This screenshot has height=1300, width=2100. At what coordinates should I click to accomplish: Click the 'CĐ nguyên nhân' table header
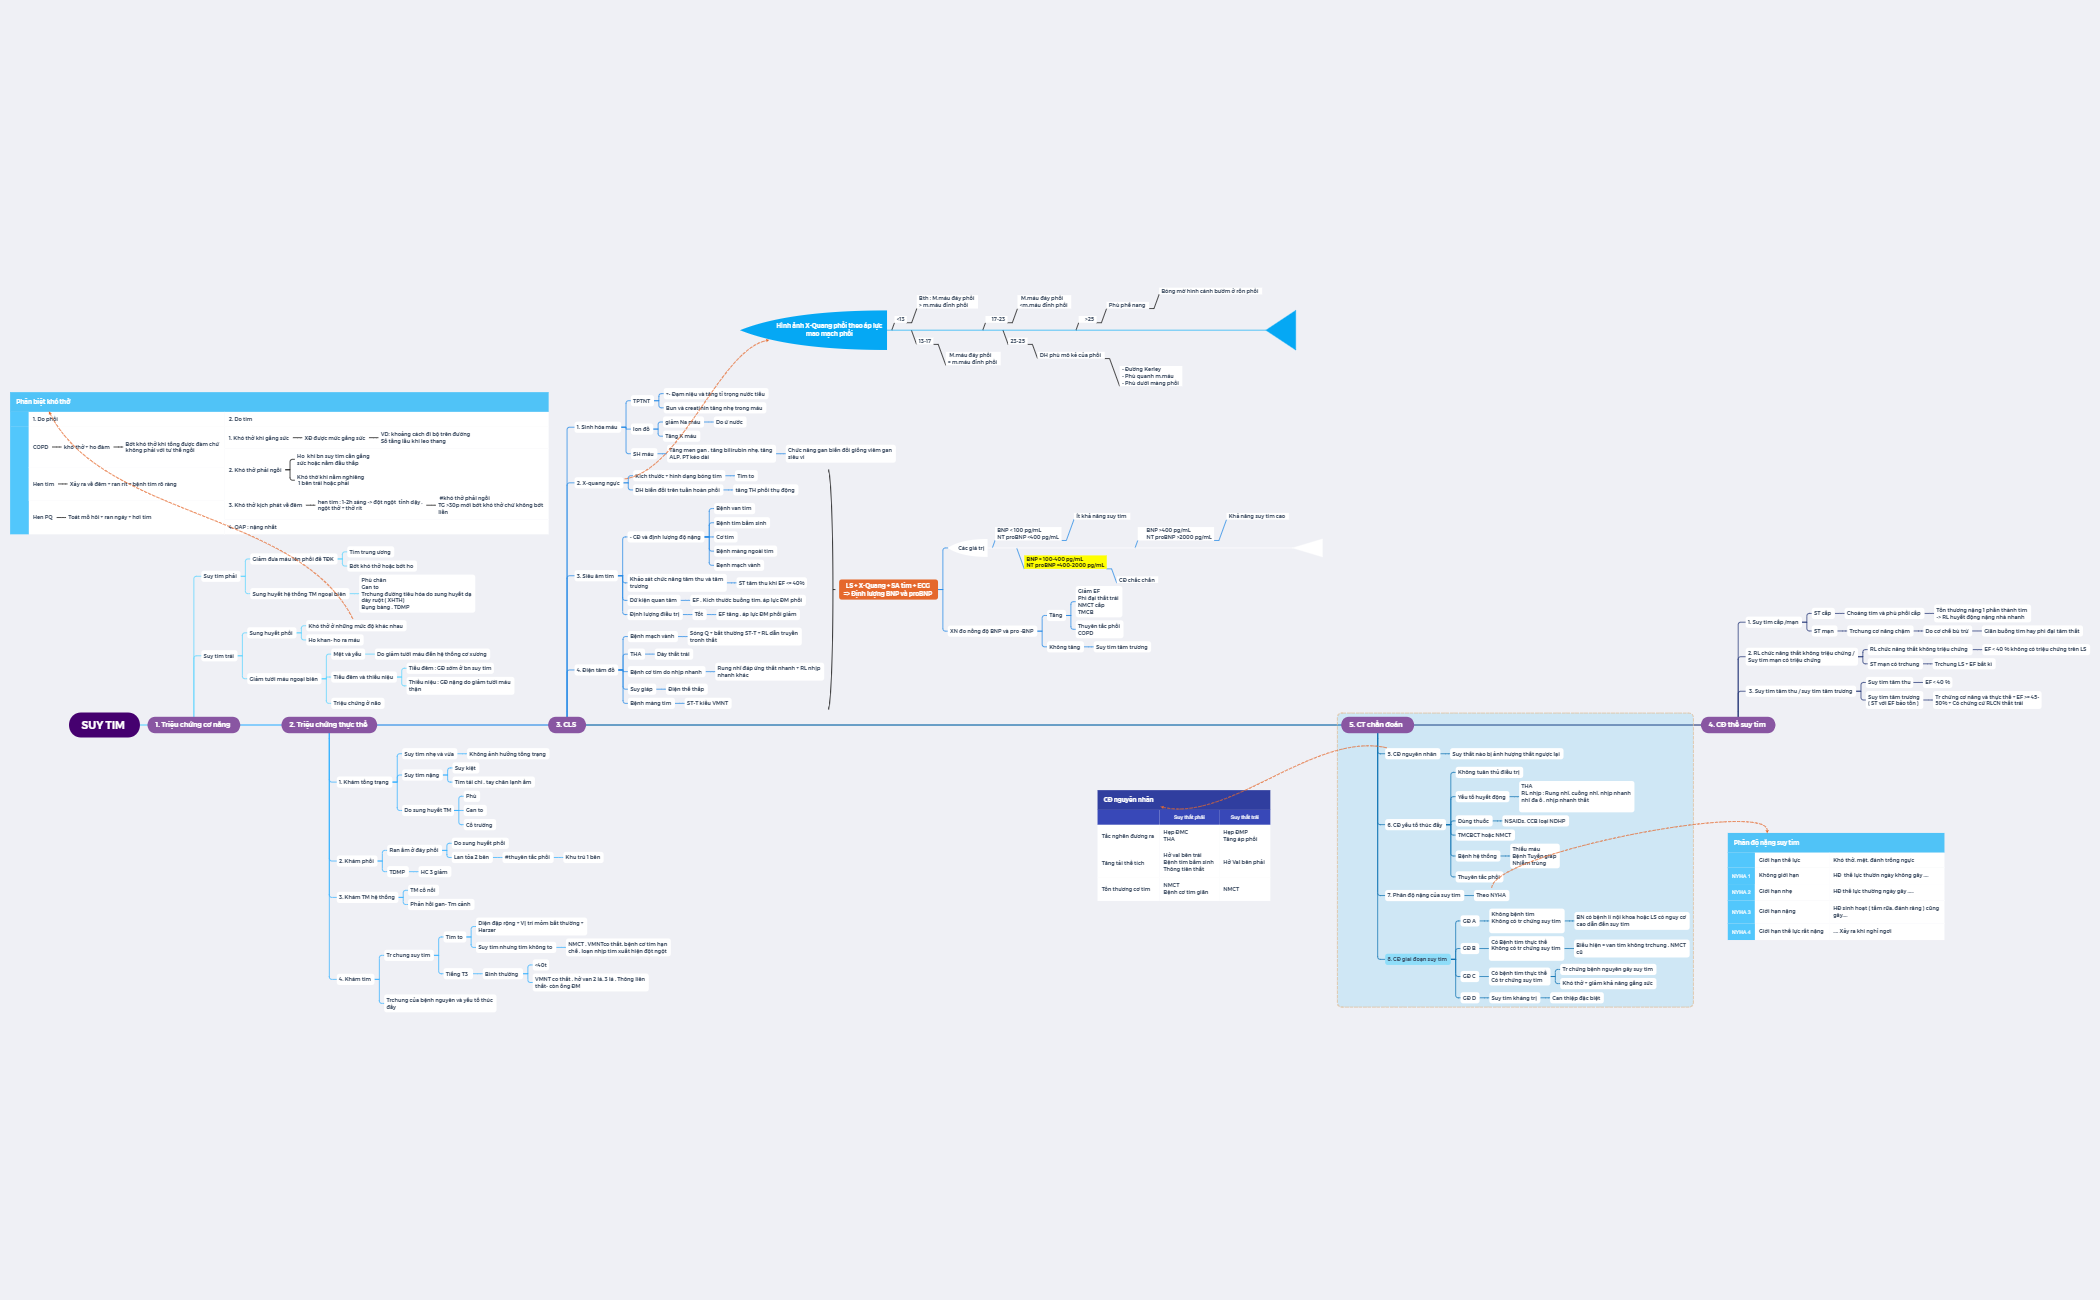click(x=1129, y=800)
